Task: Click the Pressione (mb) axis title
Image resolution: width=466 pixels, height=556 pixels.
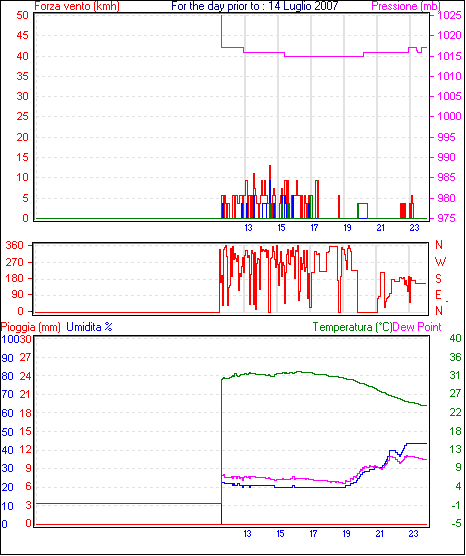Action: click(406, 6)
